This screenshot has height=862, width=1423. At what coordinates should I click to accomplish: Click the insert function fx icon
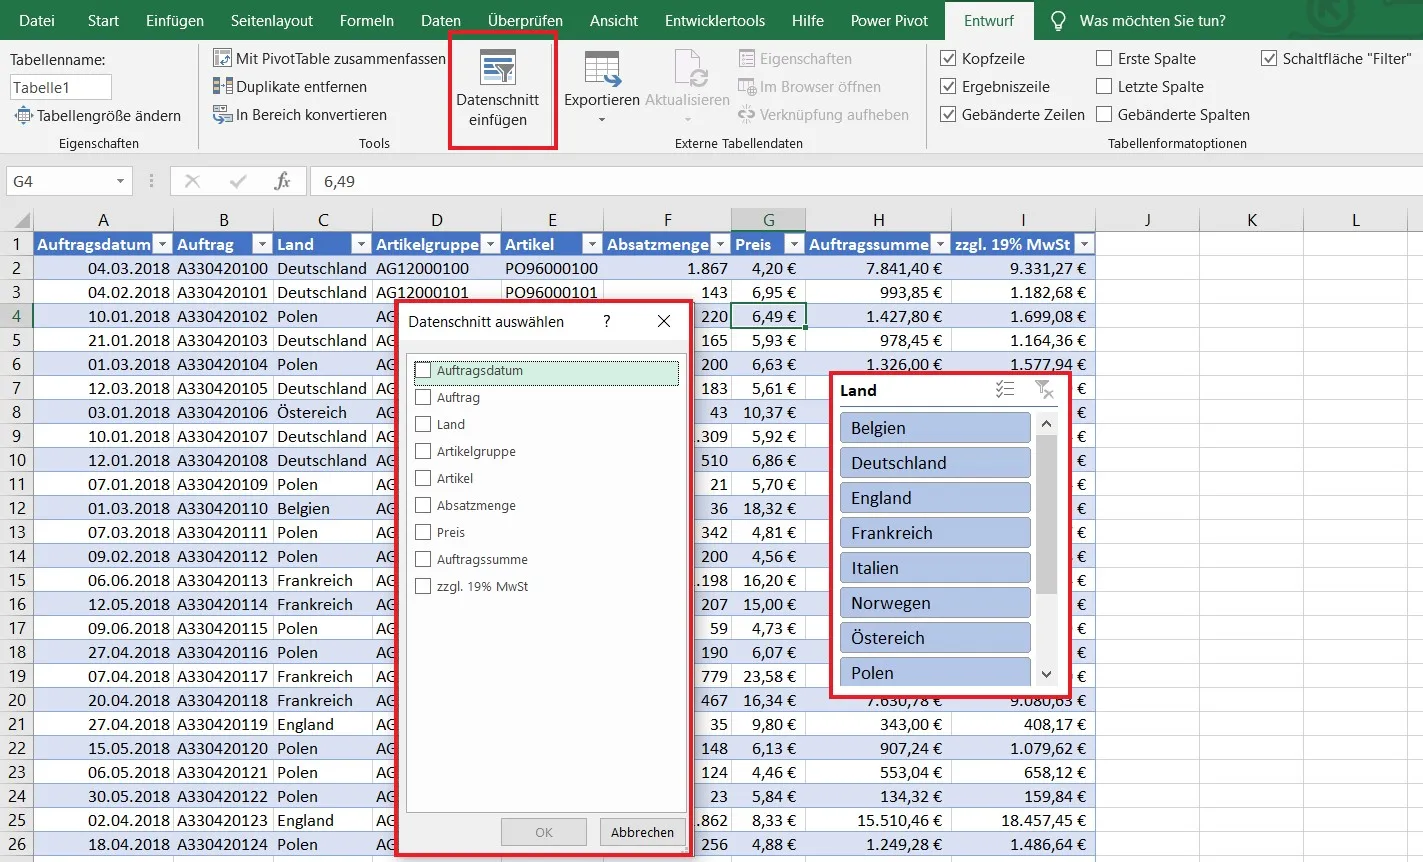pos(282,181)
